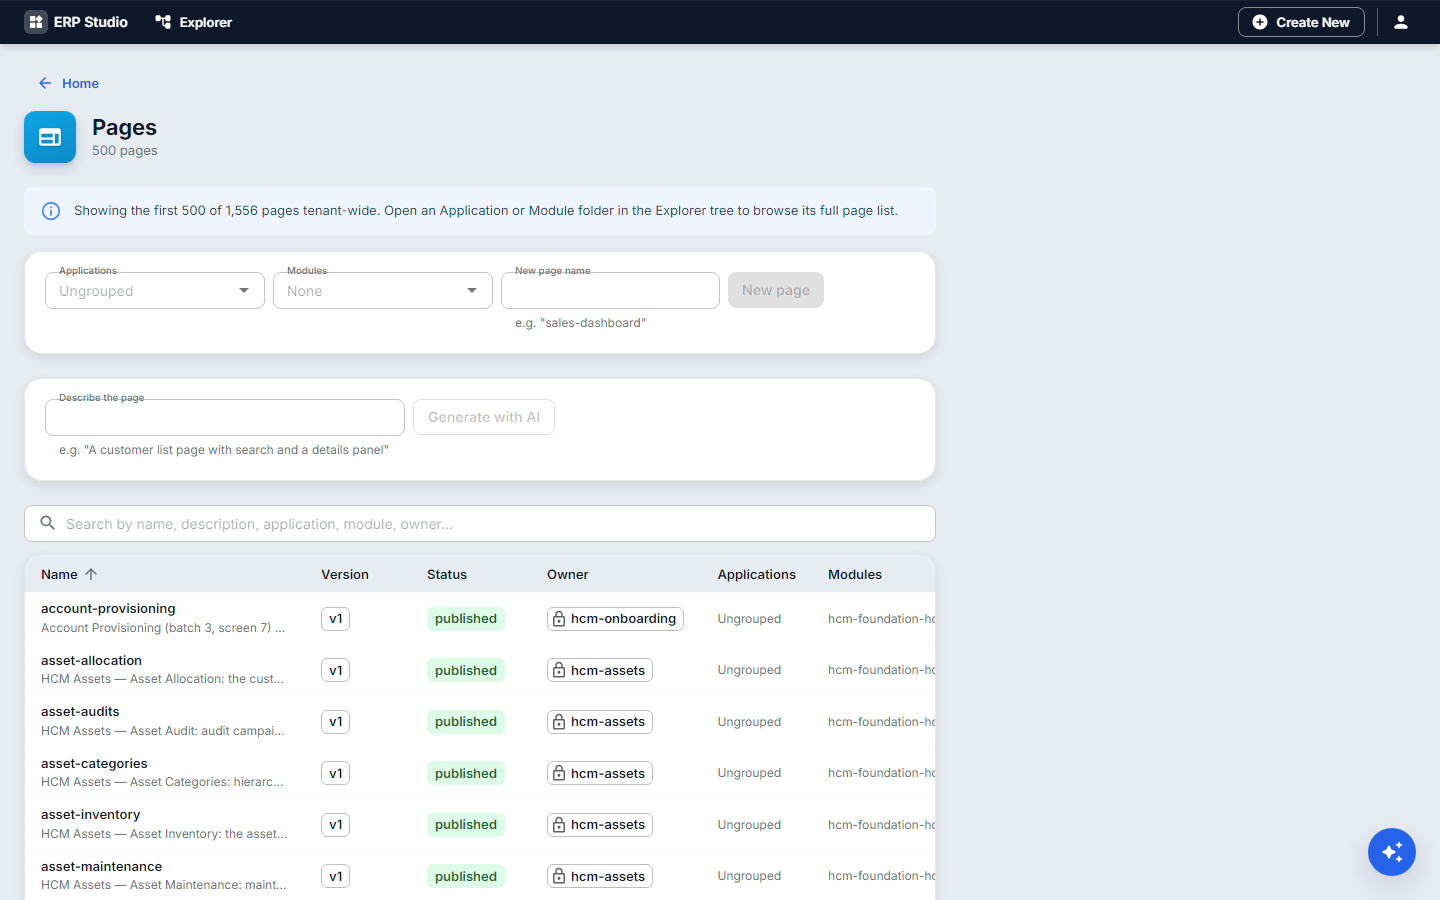
Task: Click the v1 chip in account-provisioning row
Action: pyautogui.click(x=336, y=619)
